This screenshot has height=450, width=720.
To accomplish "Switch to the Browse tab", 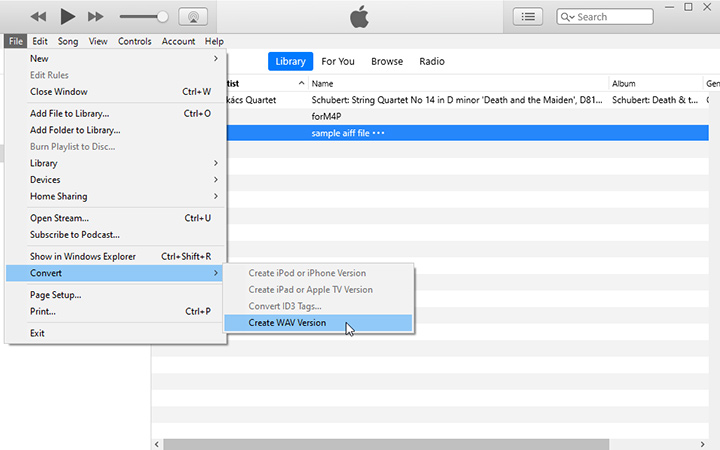I will coord(387,61).
